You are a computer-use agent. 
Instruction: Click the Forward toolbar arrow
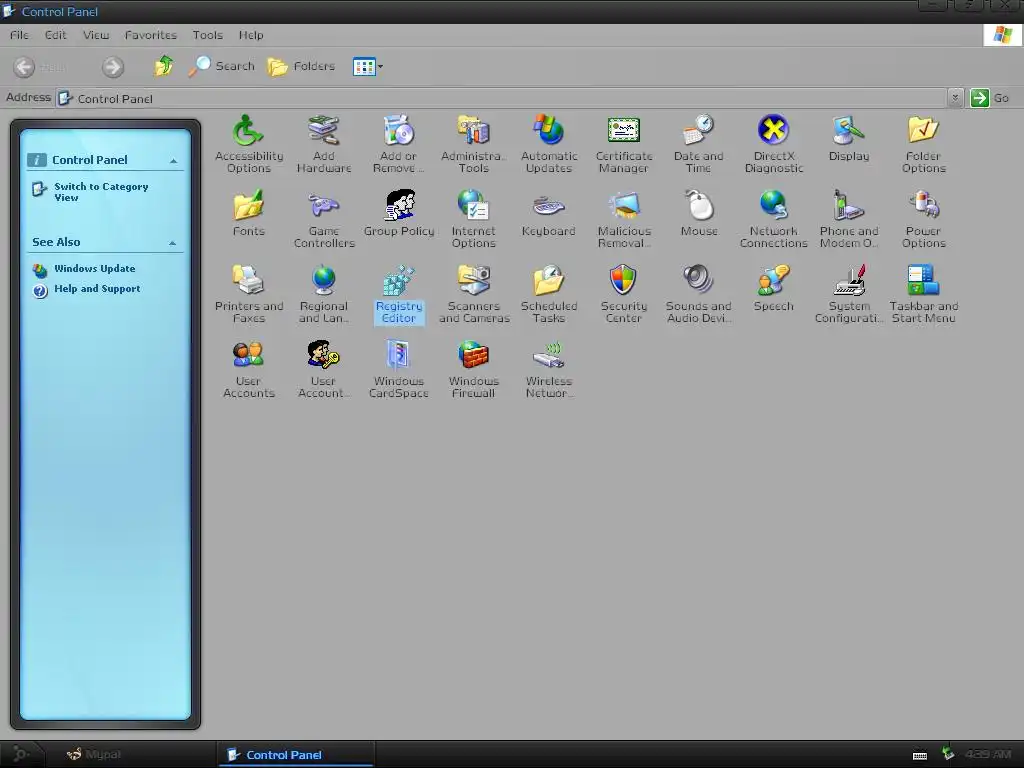113,67
